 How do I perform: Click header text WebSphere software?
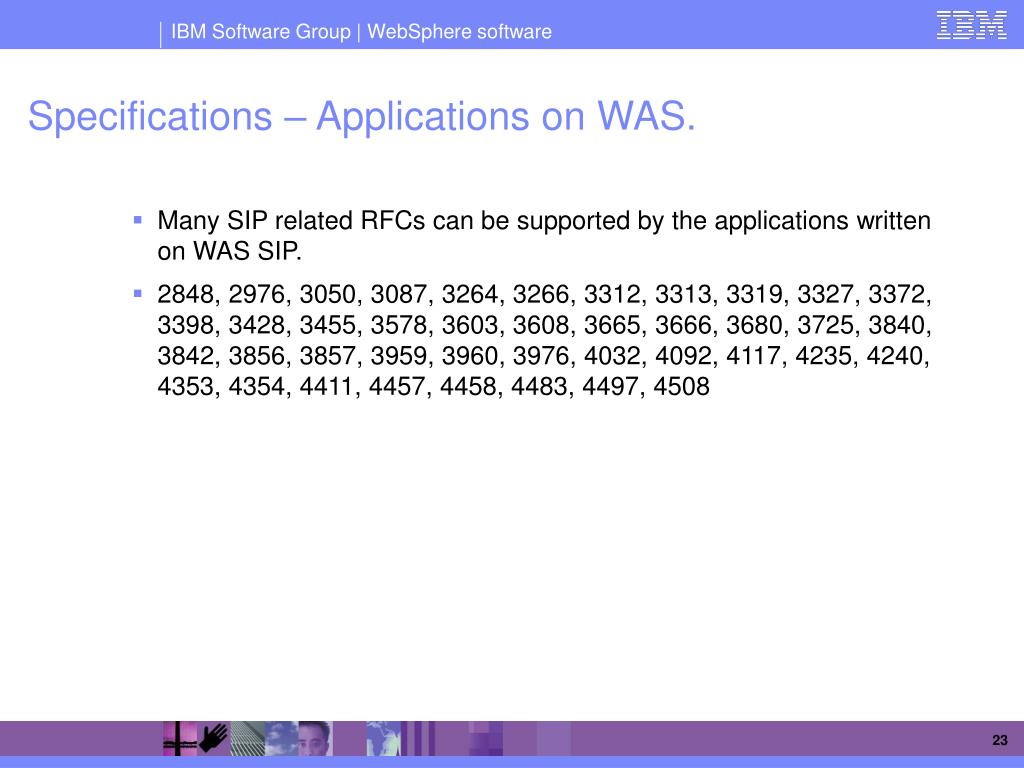459,31
